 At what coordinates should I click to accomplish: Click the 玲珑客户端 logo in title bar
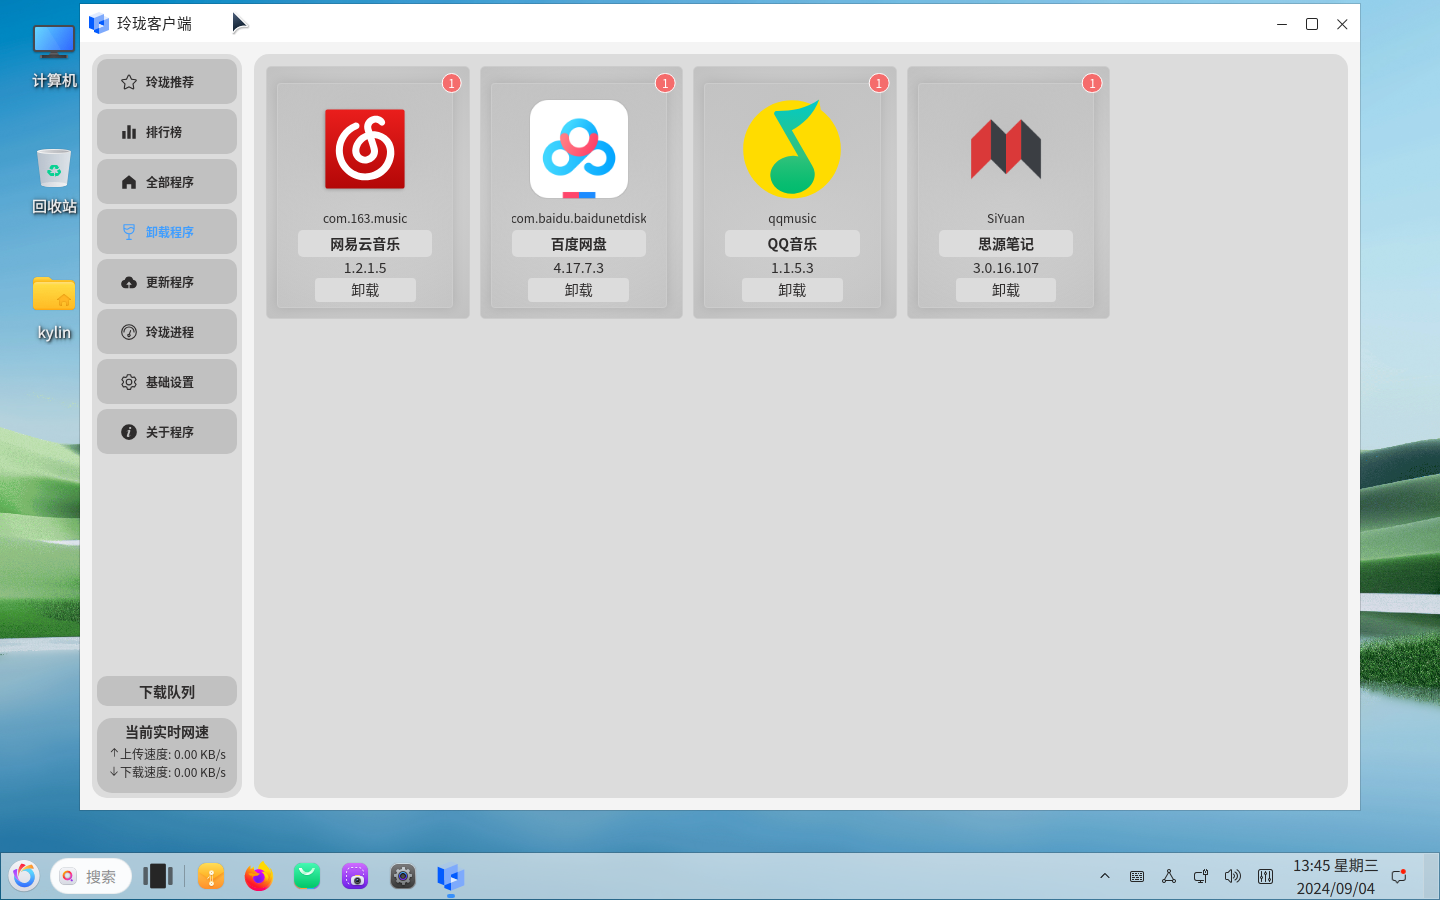click(98, 23)
